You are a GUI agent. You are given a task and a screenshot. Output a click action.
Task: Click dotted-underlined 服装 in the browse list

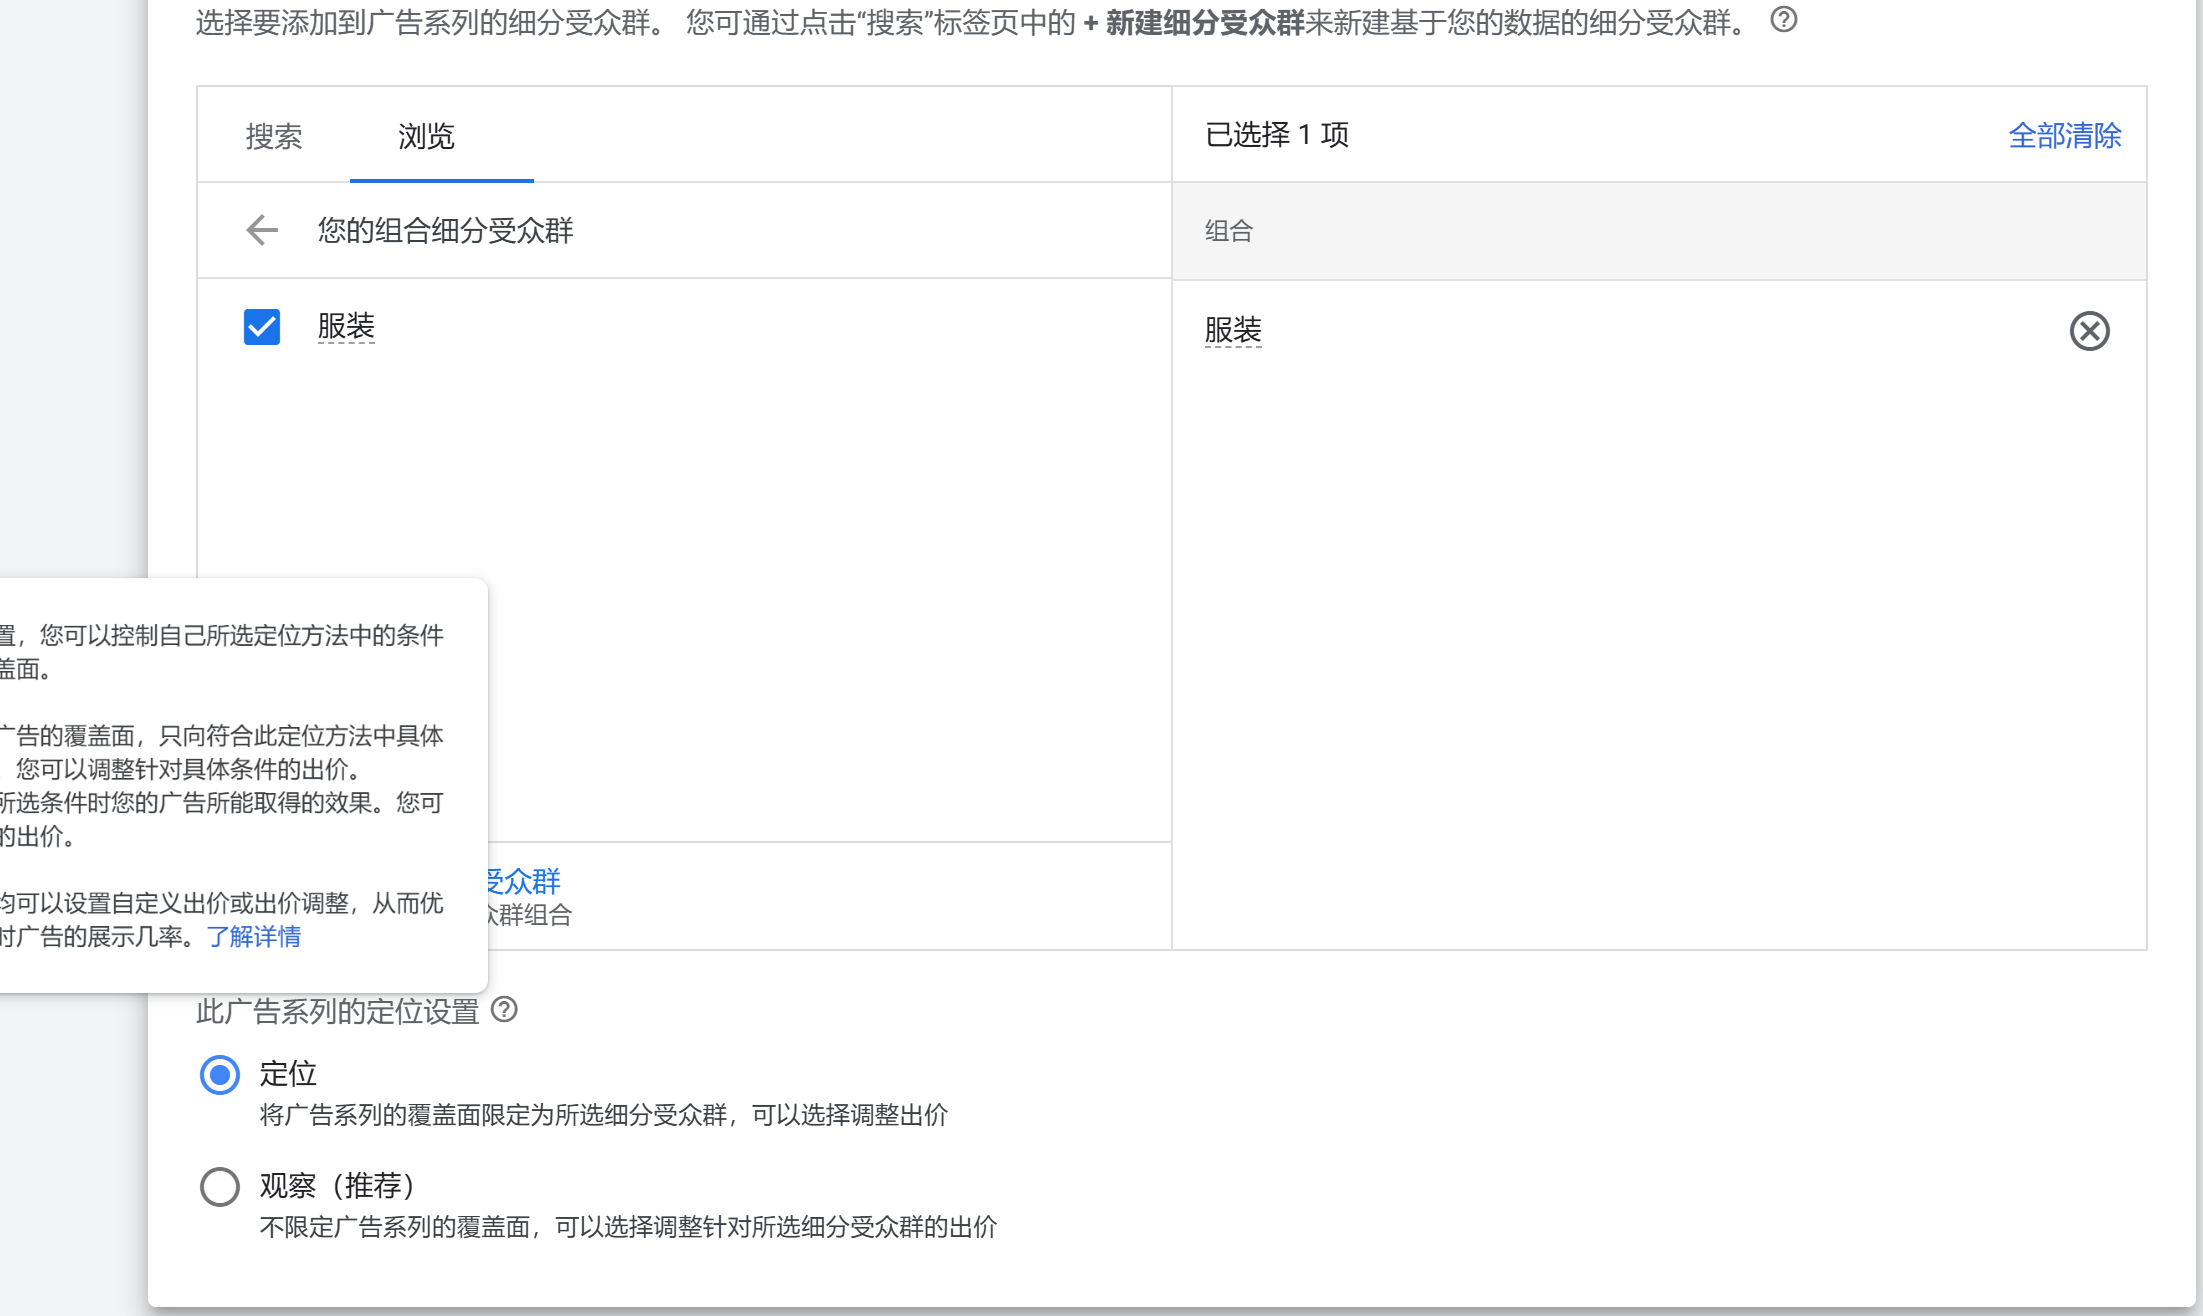[347, 326]
